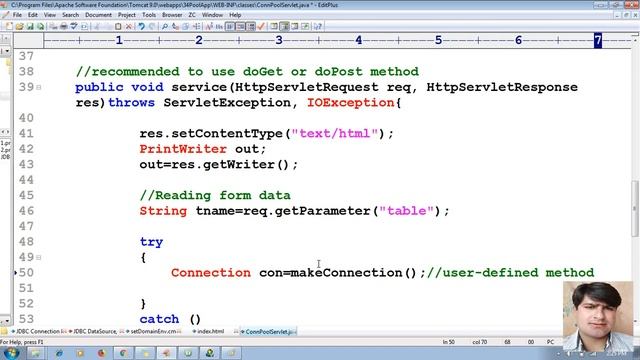
Task: Toggle word wrap
Action: (x=230, y=26)
